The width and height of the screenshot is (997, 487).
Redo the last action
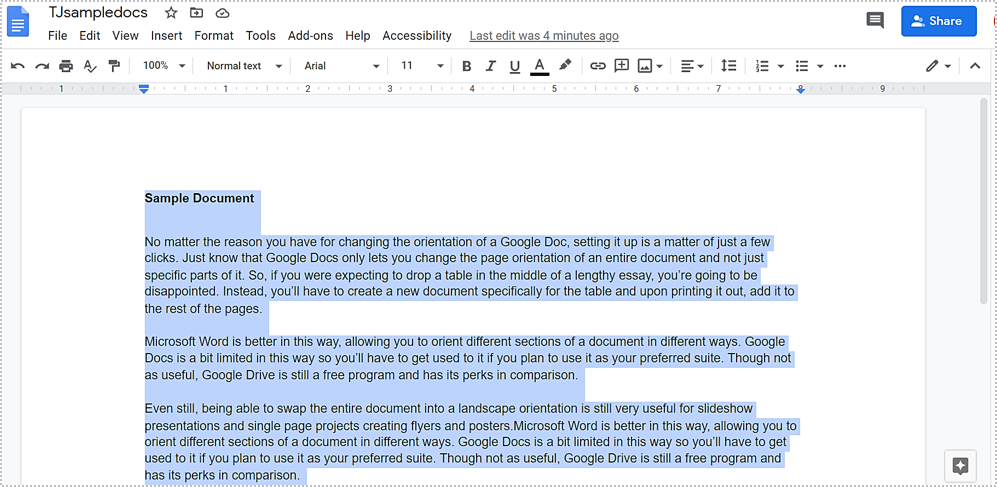42,65
